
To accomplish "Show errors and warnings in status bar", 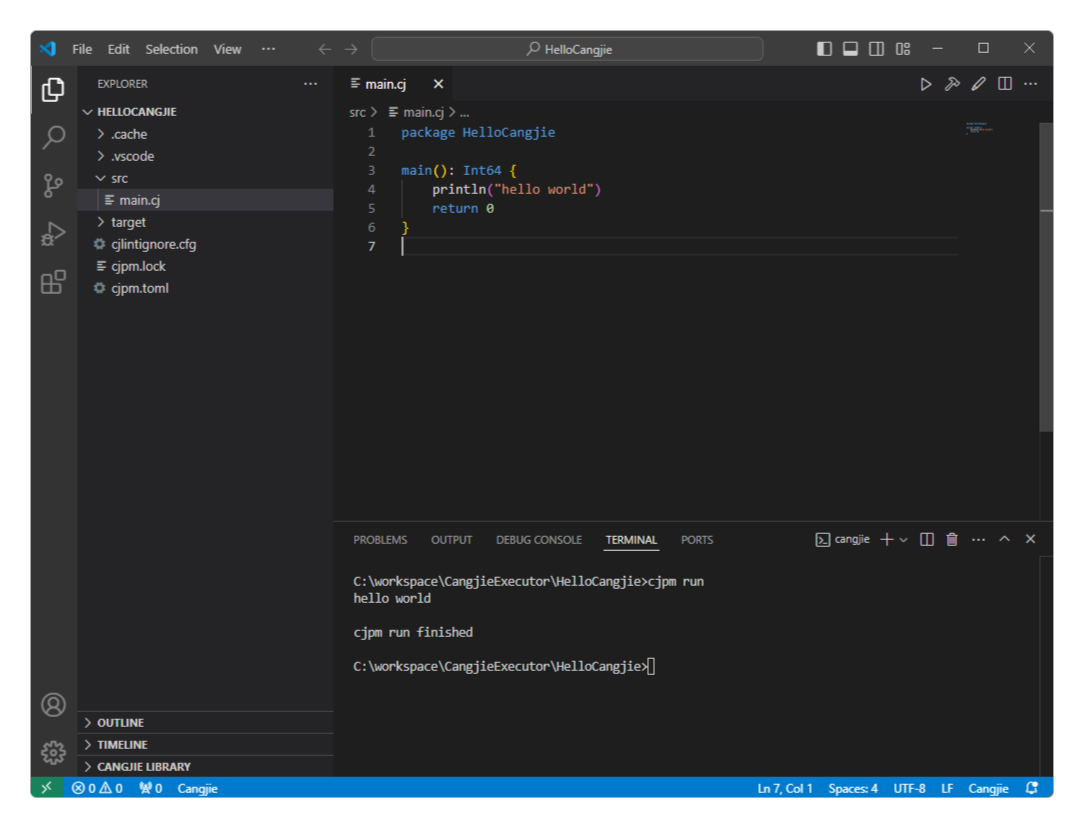I will pyautogui.click(x=97, y=788).
